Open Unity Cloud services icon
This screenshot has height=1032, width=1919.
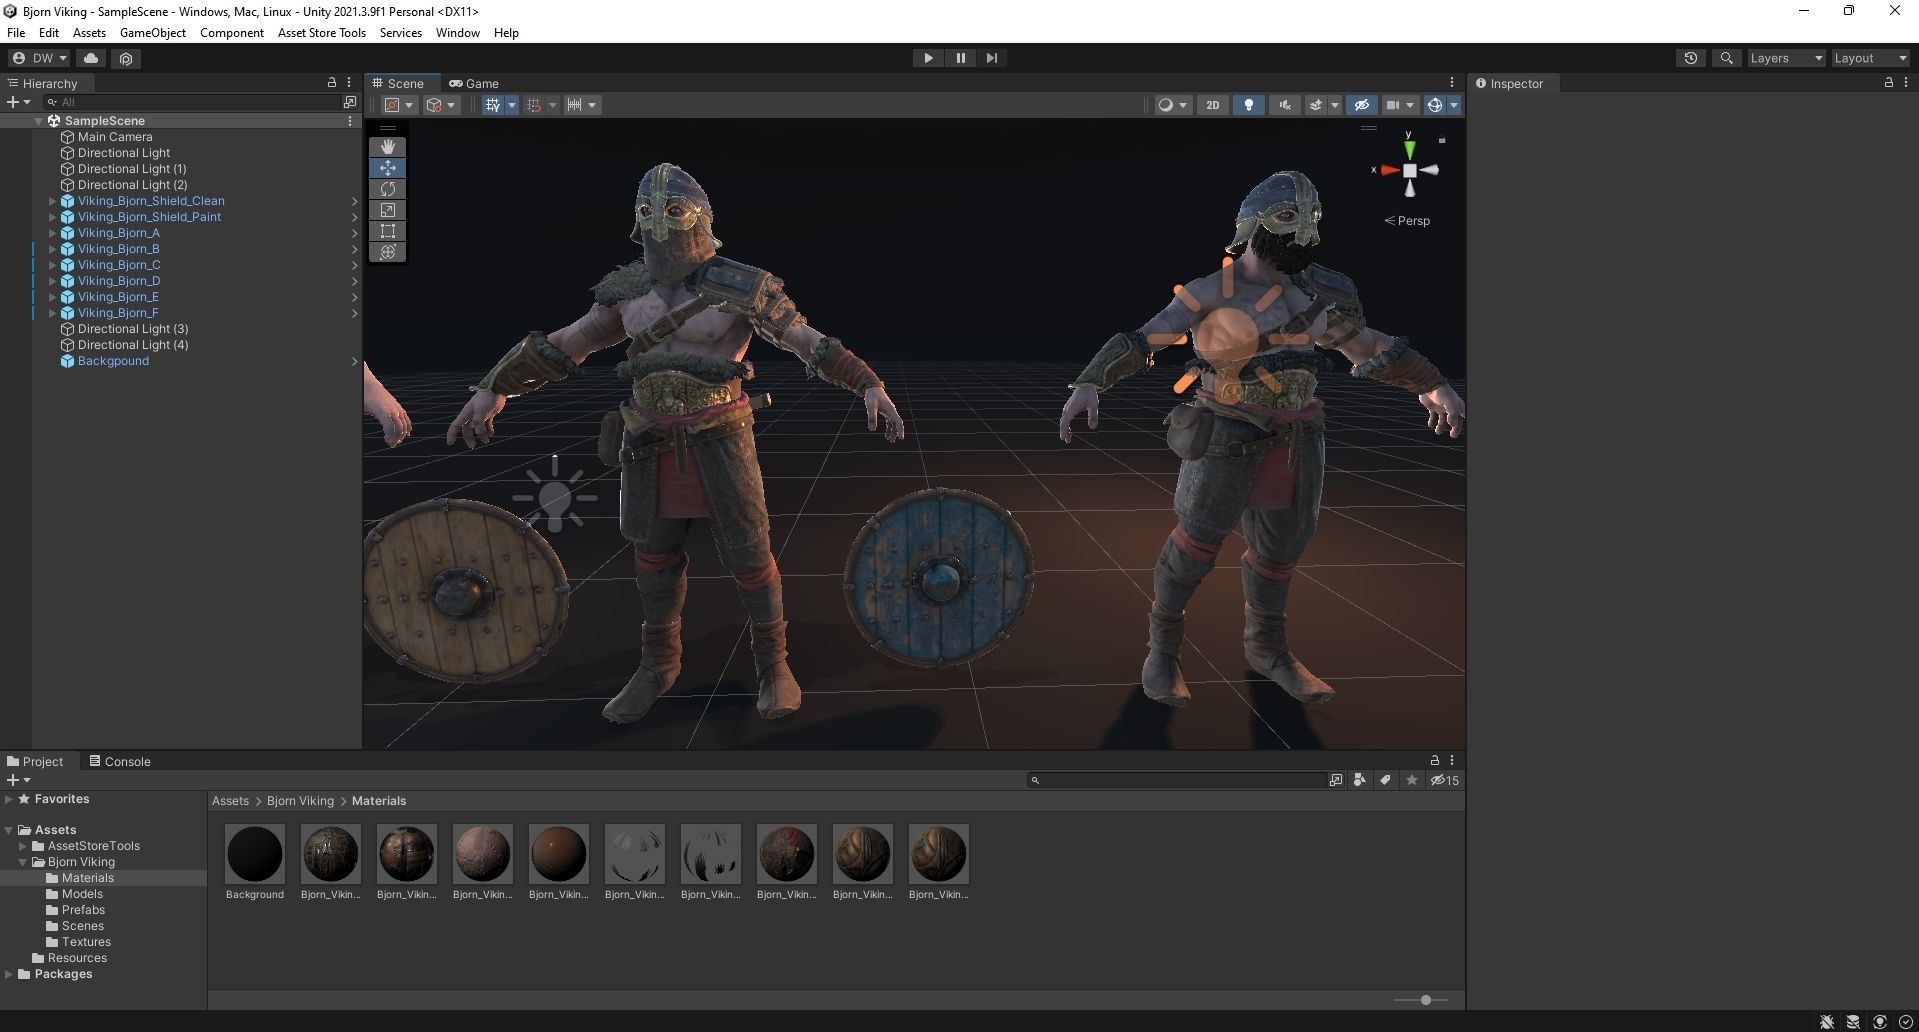point(91,58)
